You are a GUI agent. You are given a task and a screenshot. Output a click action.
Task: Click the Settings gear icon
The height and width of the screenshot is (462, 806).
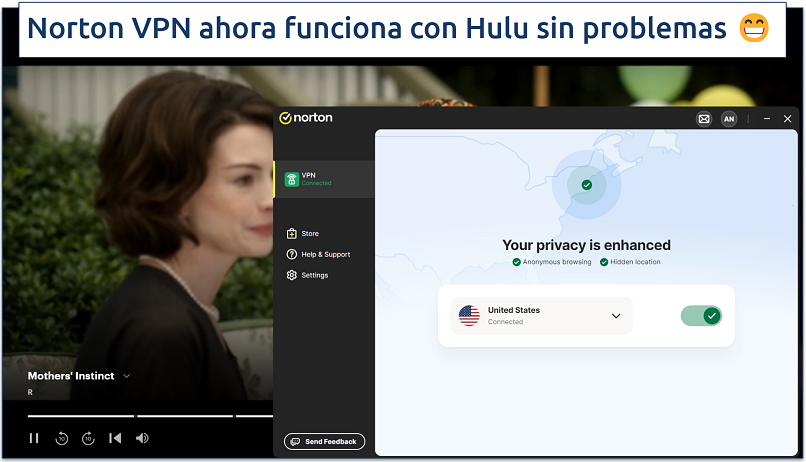click(x=291, y=275)
